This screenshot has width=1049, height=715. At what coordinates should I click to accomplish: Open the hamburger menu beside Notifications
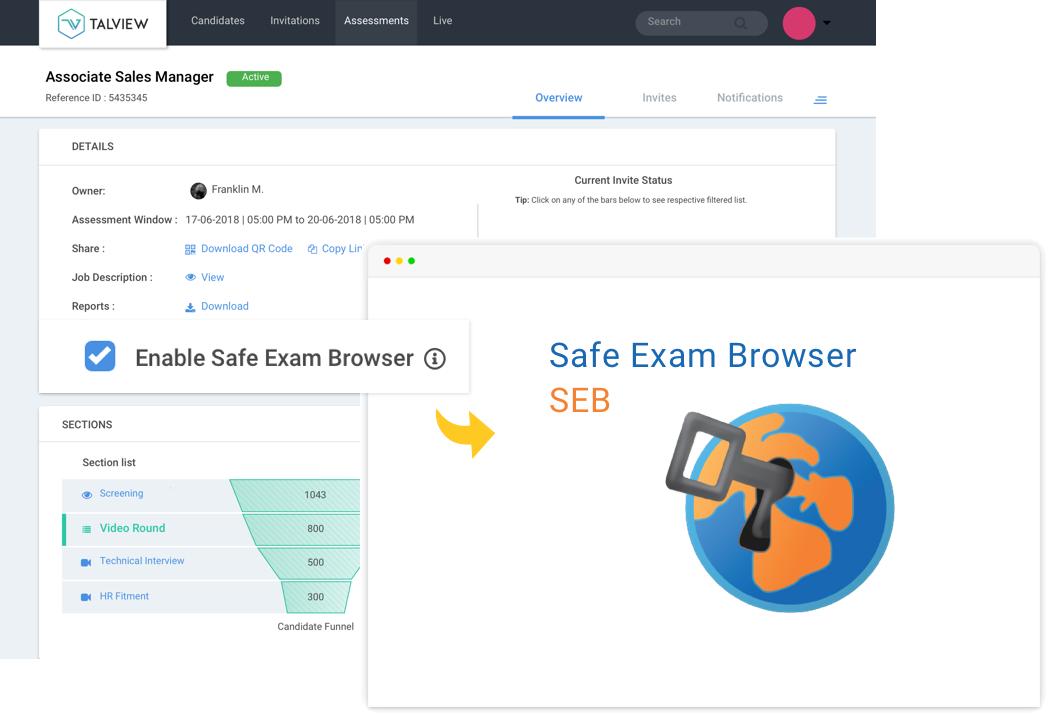pyautogui.click(x=820, y=100)
